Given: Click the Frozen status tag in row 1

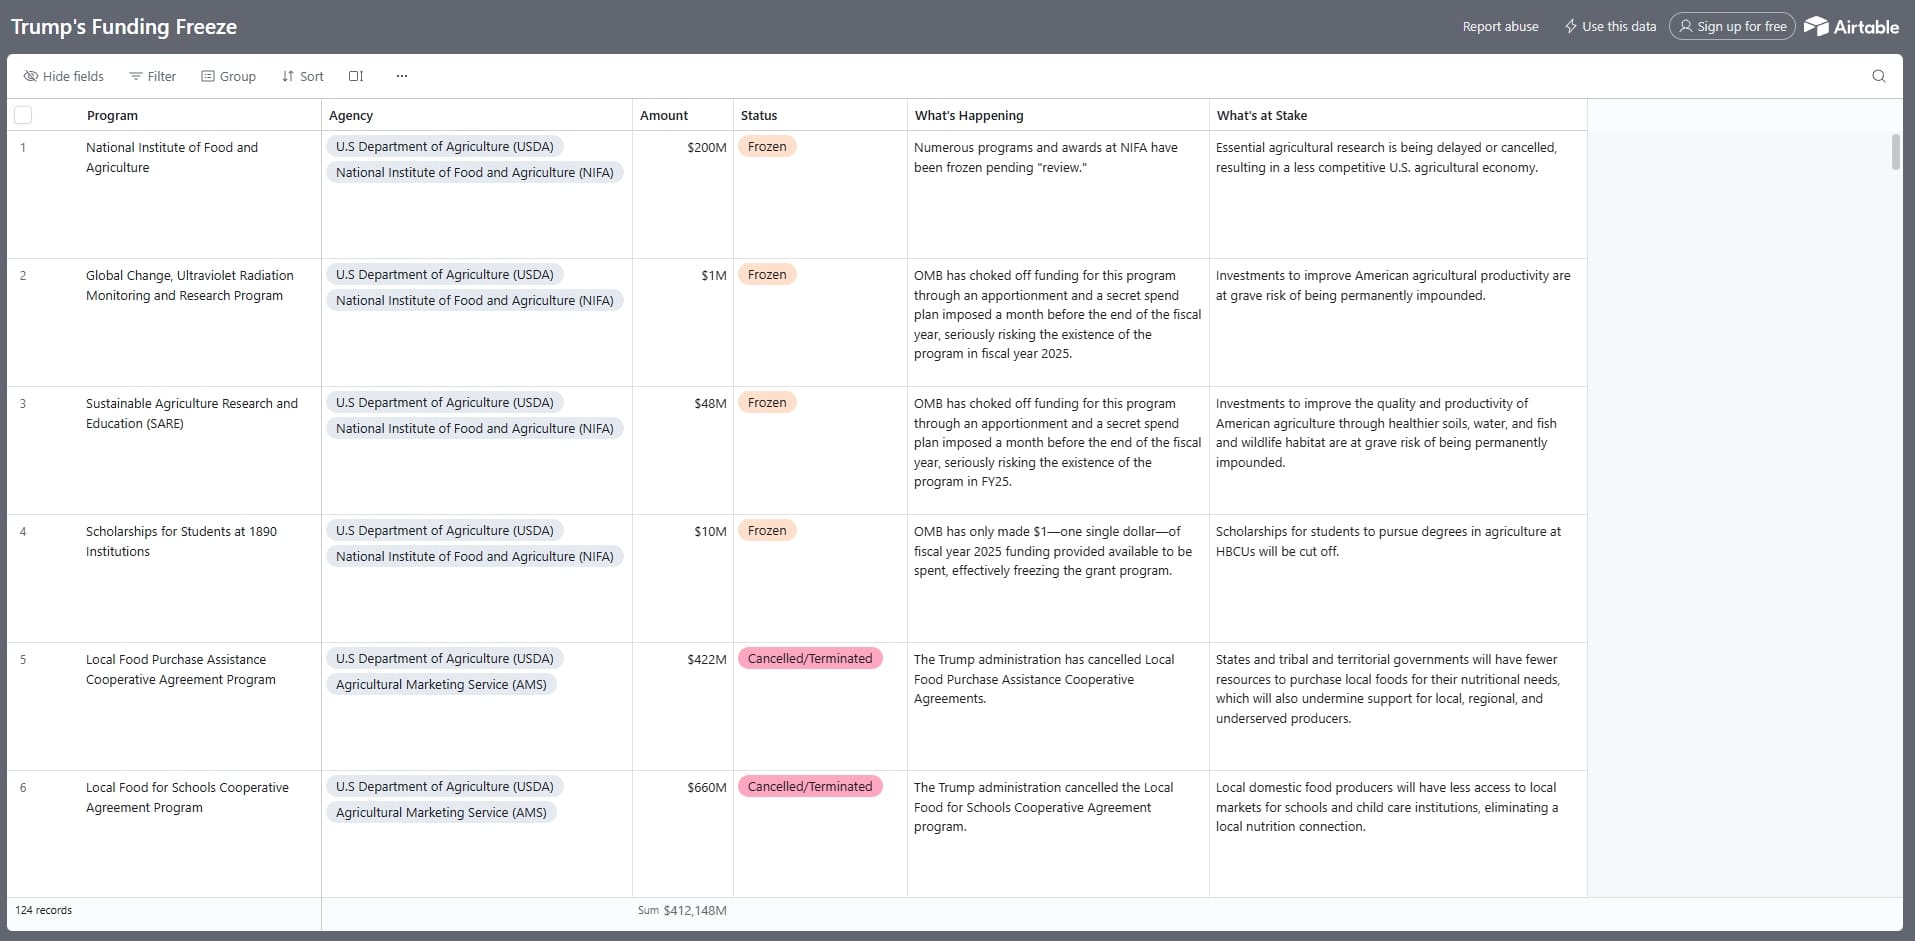Looking at the screenshot, I should (767, 147).
